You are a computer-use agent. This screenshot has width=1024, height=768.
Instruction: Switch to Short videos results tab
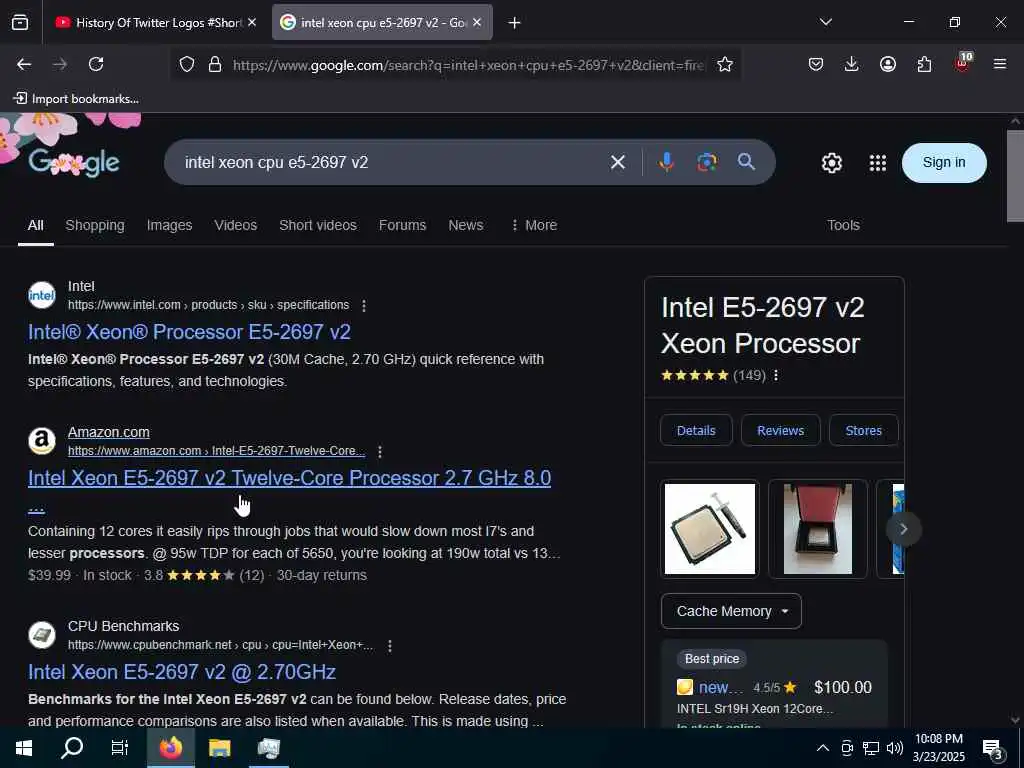point(318,225)
